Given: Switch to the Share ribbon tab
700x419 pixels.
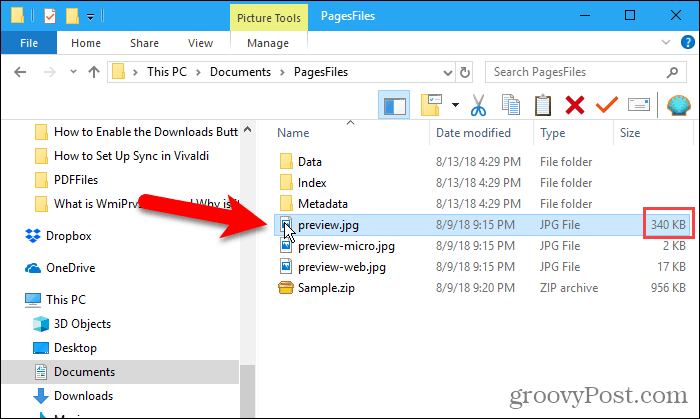Looking at the screenshot, I should click(144, 43).
